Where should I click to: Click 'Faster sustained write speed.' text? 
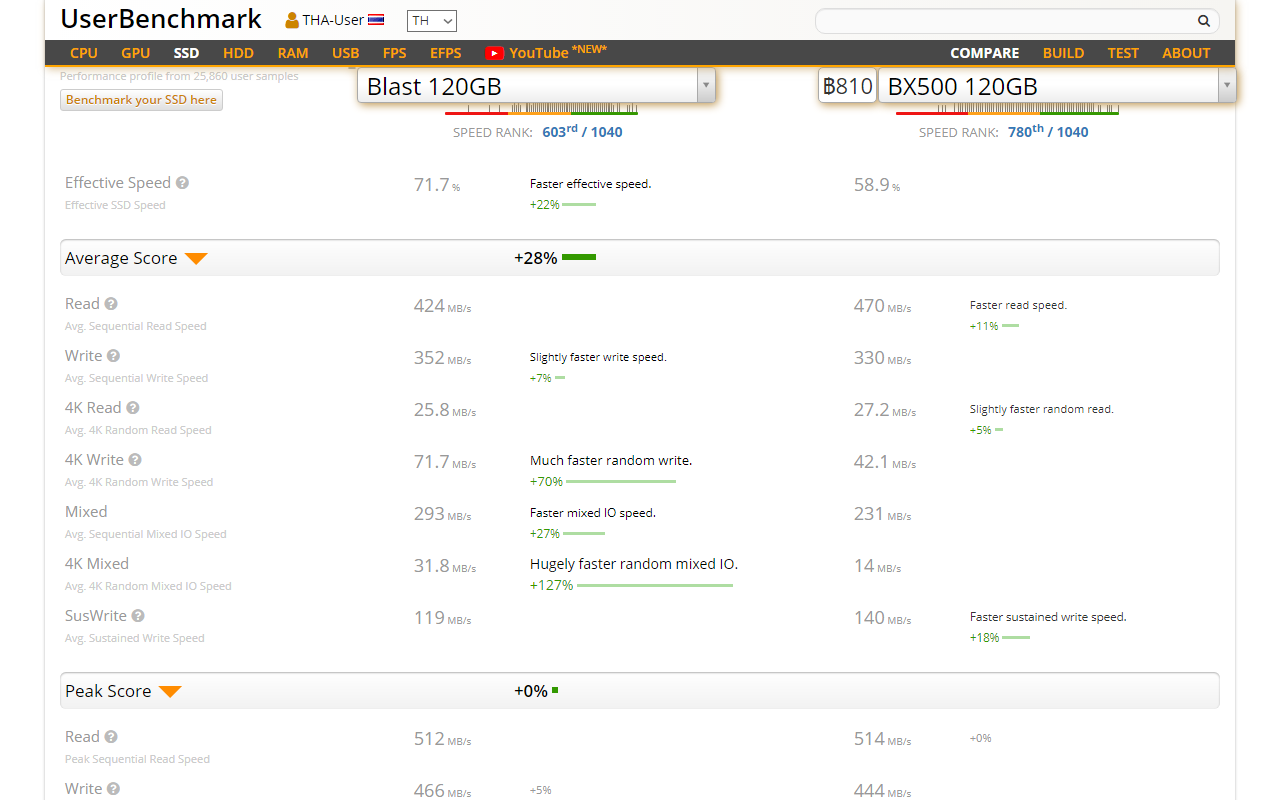pos(1048,617)
